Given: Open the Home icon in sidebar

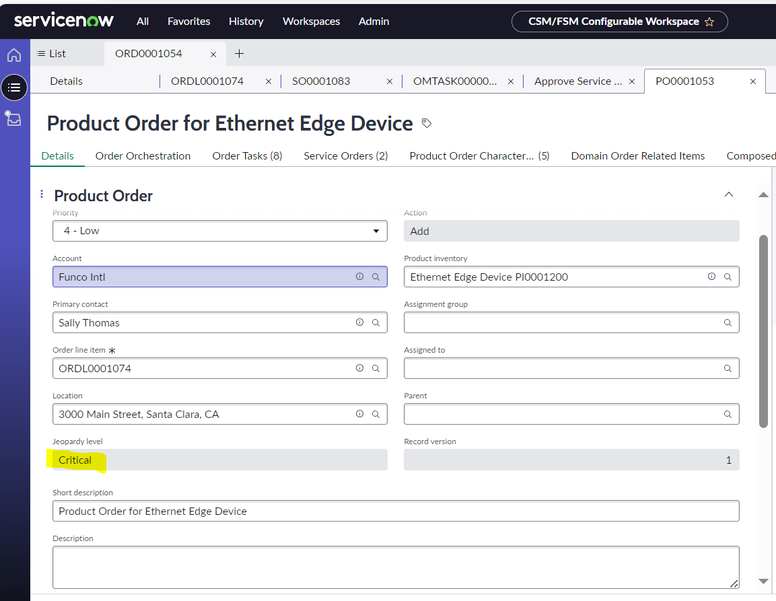Looking at the screenshot, I should pos(14,54).
